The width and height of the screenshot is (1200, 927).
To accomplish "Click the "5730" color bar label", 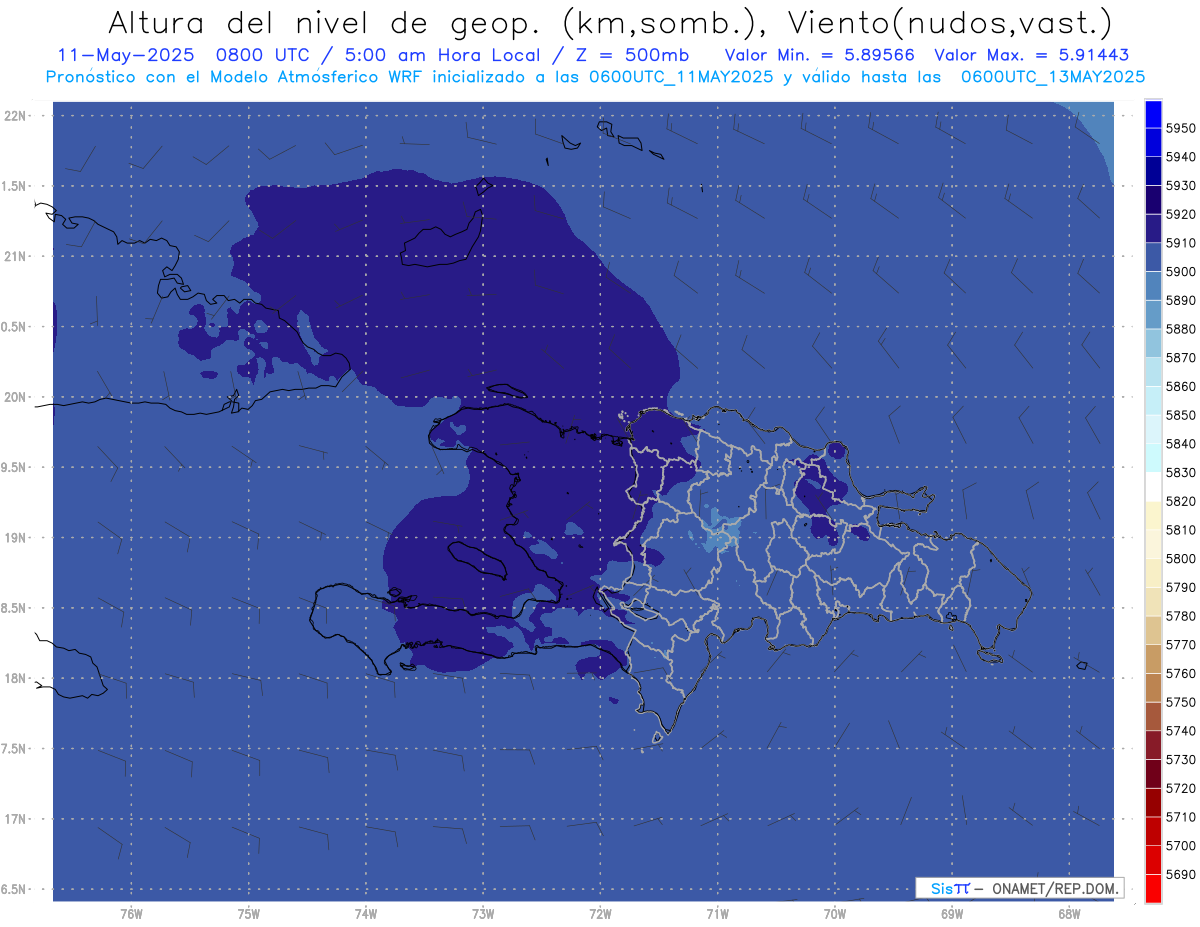I will (x=1181, y=759).
